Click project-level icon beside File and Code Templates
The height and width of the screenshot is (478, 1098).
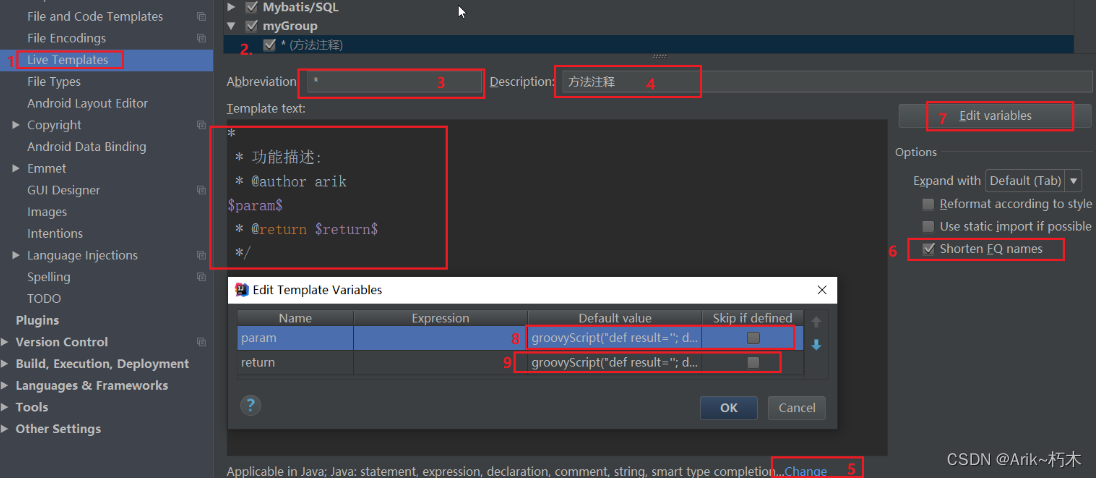[x=202, y=16]
